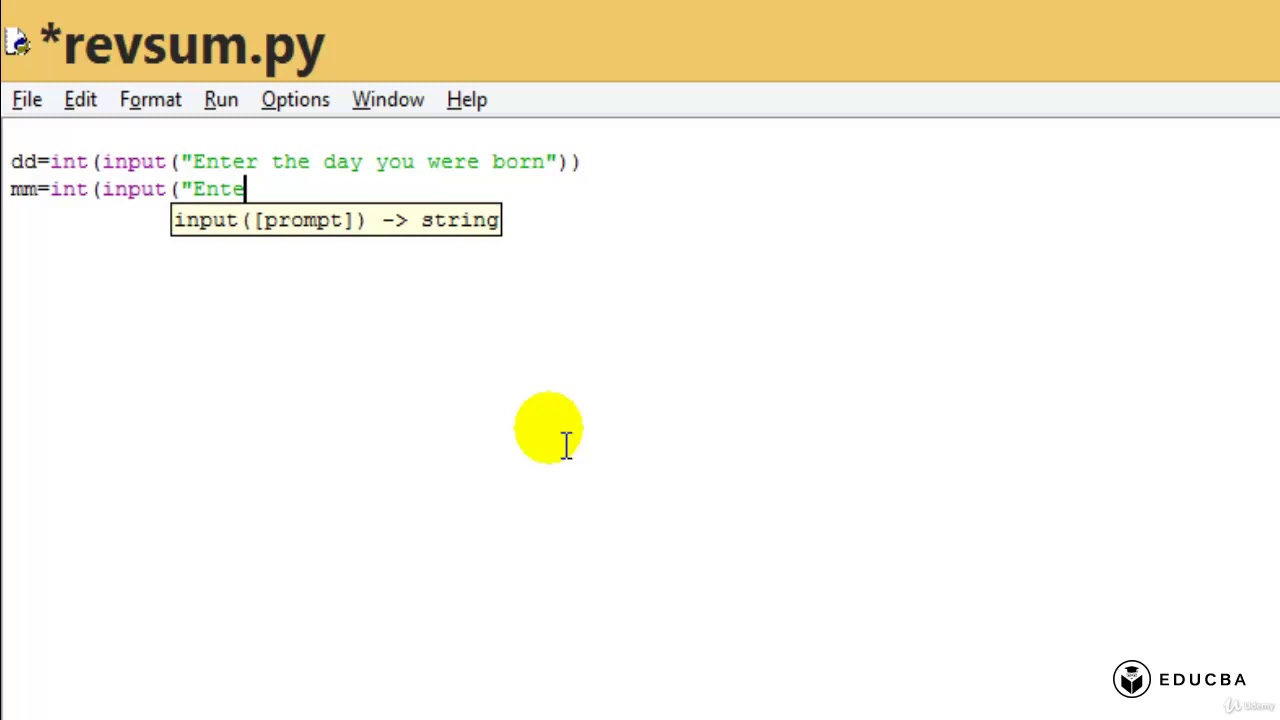Viewport: 1280px width, 720px height.
Task: Open the Options menu
Action: [295, 100]
